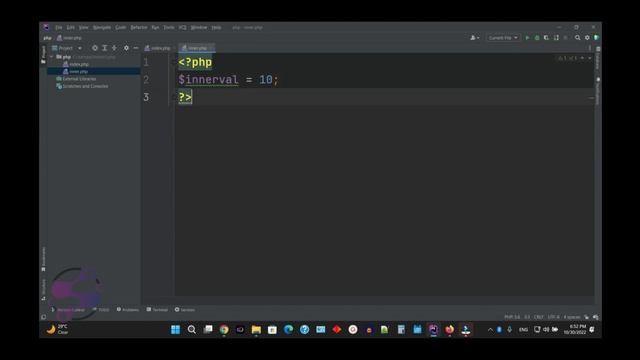This screenshot has width=640, height=360.
Task: Select External Libraries in project tree
Action: click(x=76, y=79)
